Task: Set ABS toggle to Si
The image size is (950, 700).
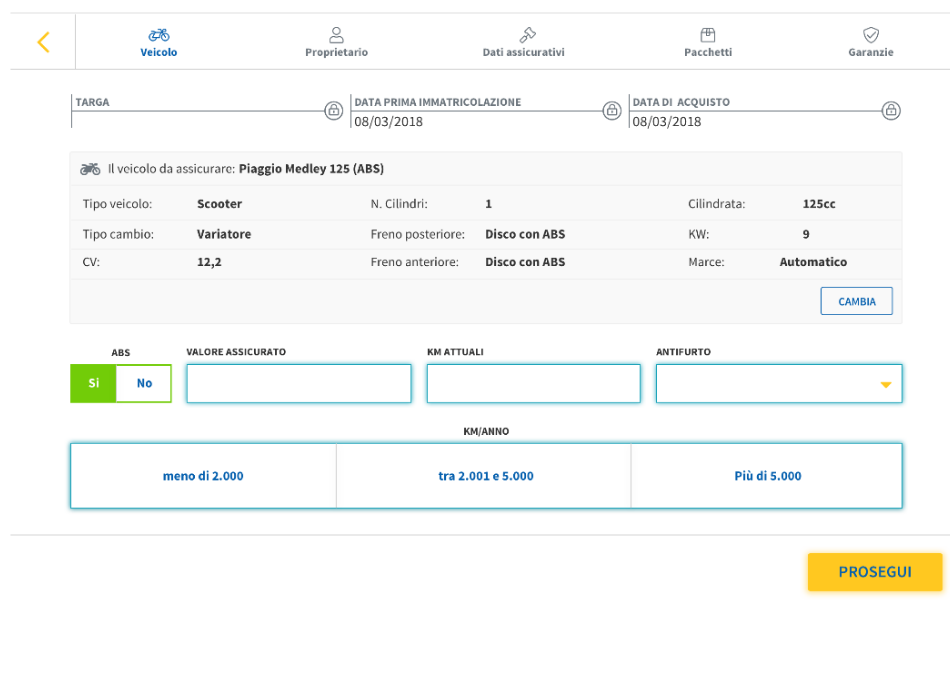Action: [94, 383]
